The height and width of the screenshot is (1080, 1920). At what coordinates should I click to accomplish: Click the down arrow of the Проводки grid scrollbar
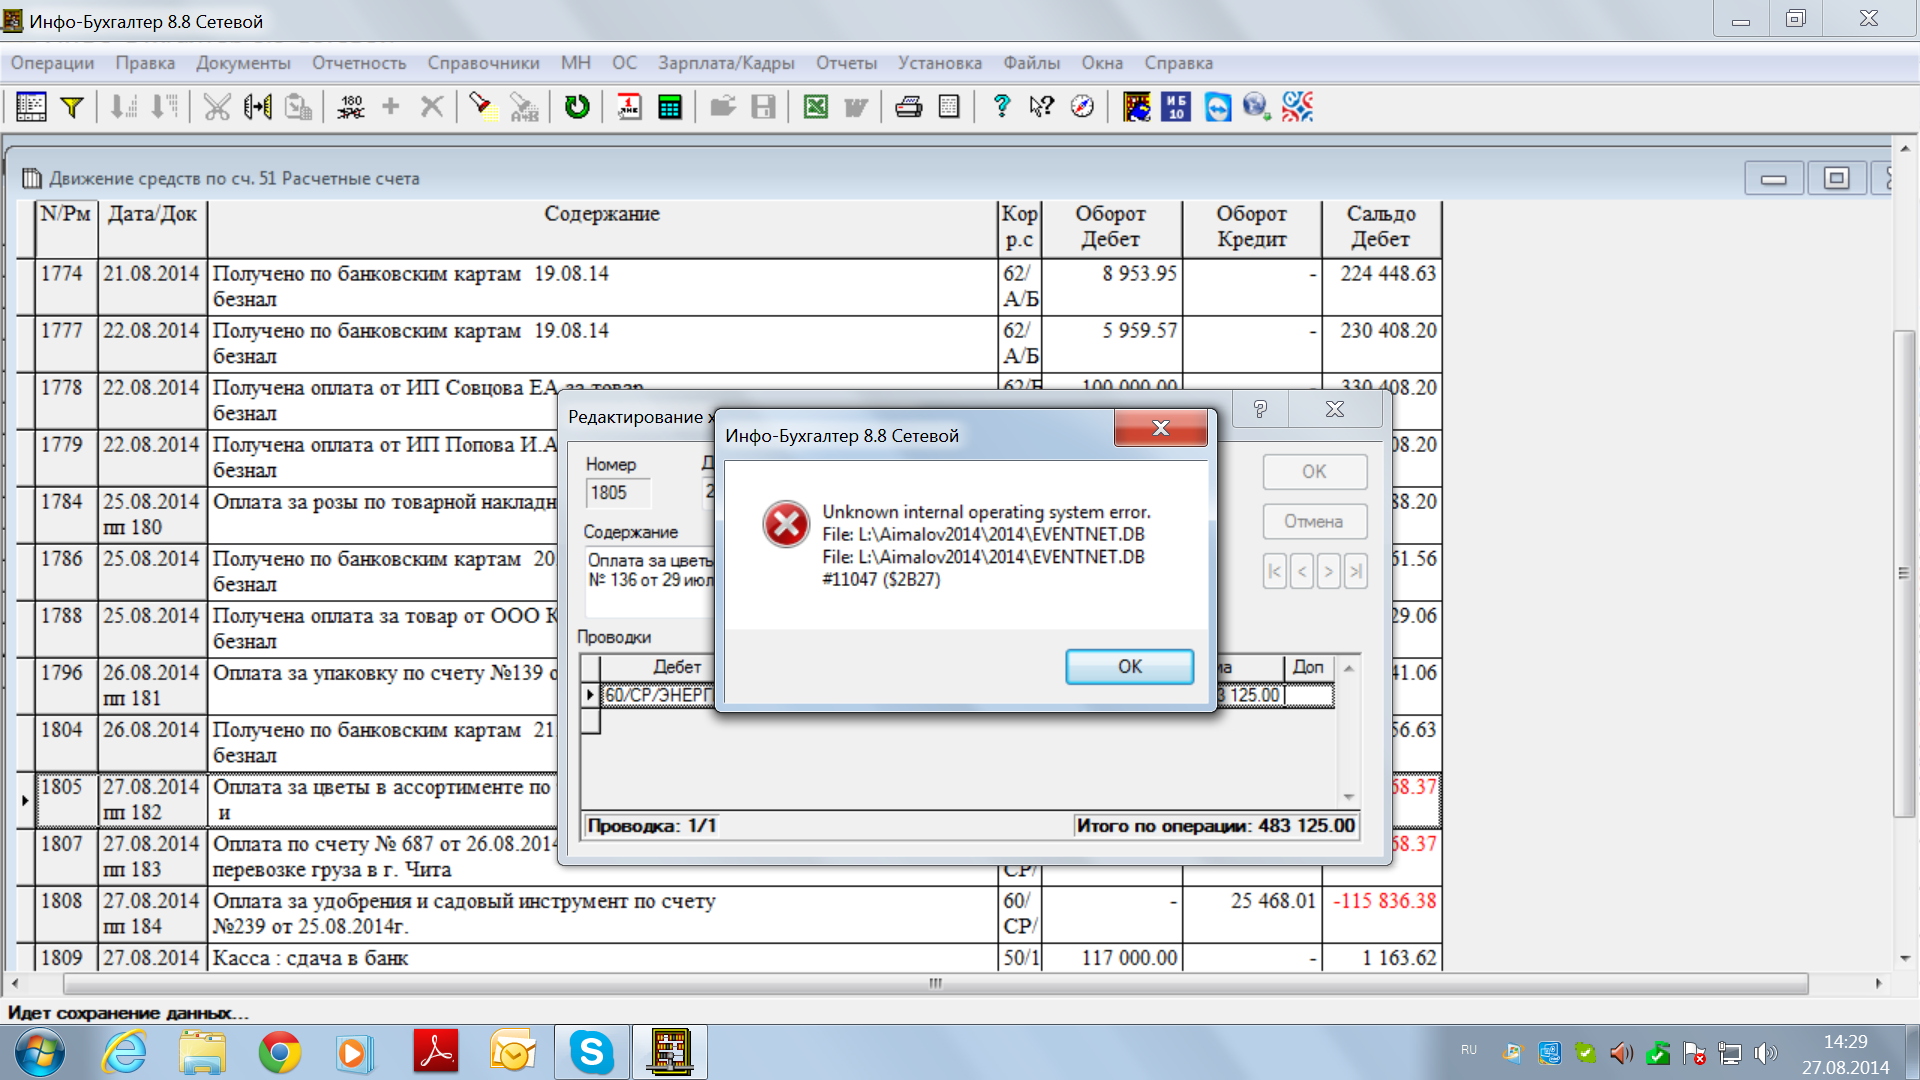[x=1349, y=797]
